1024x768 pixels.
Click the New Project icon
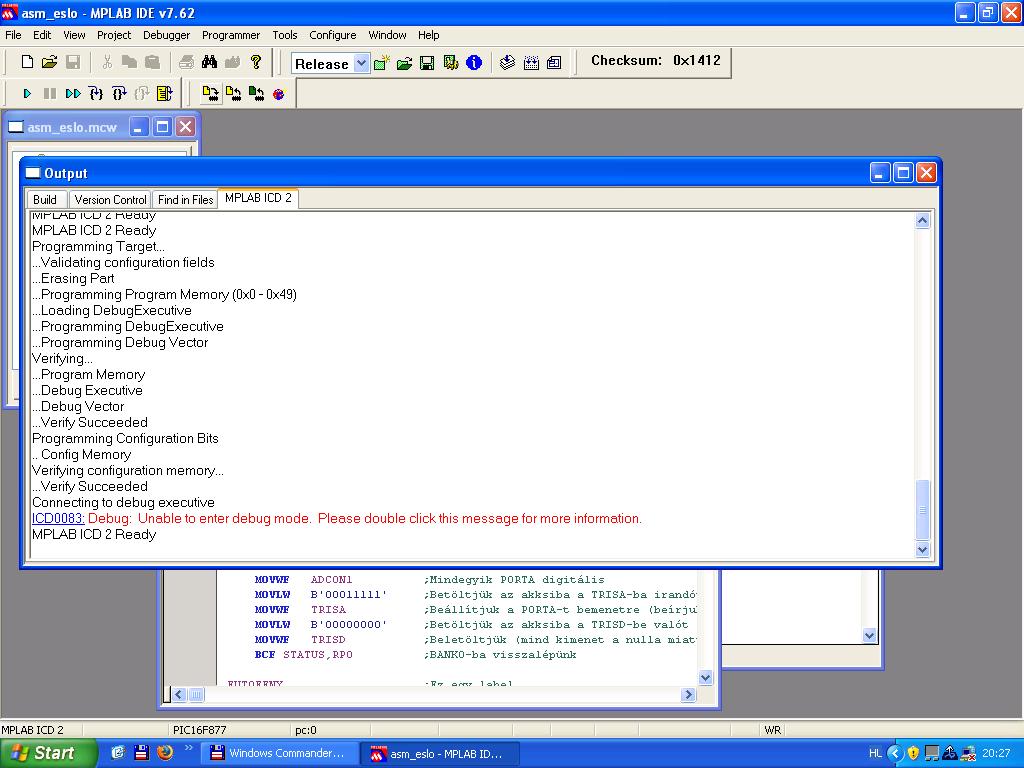click(x=381, y=63)
